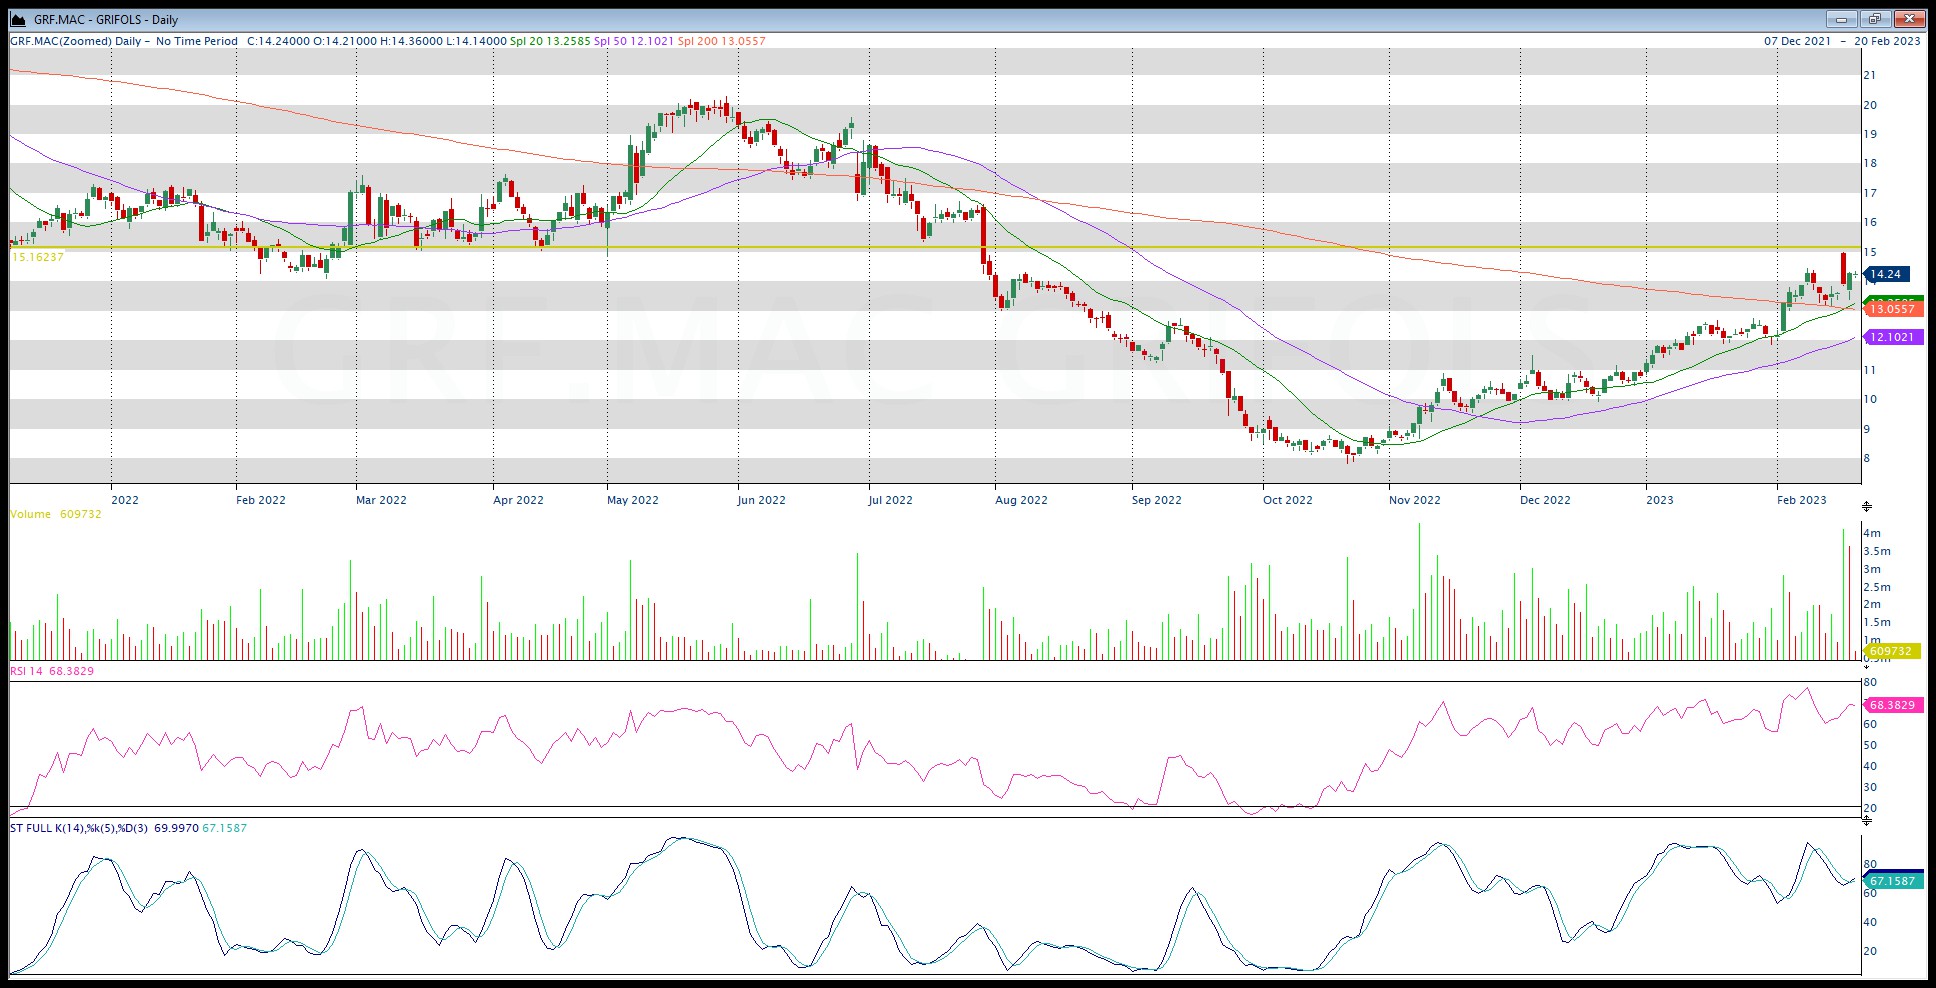The image size is (1936, 988).
Task: Minimize the GRIFOLS chart window
Action: [1842, 19]
